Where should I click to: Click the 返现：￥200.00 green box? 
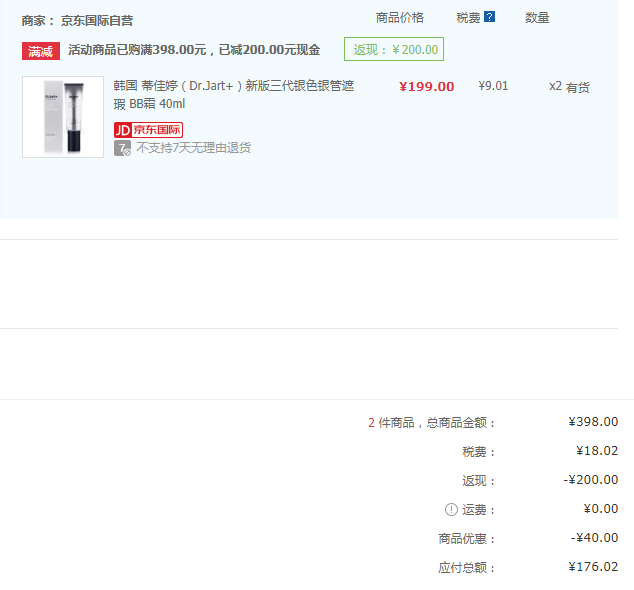(394, 49)
